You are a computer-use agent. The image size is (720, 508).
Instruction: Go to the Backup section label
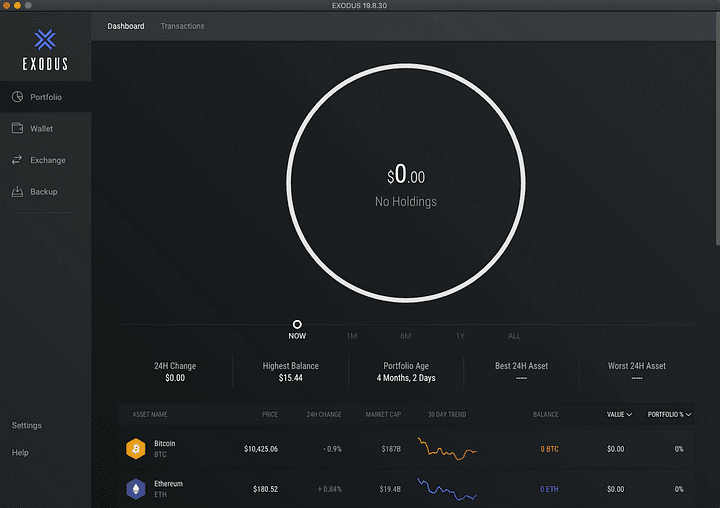(x=44, y=192)
